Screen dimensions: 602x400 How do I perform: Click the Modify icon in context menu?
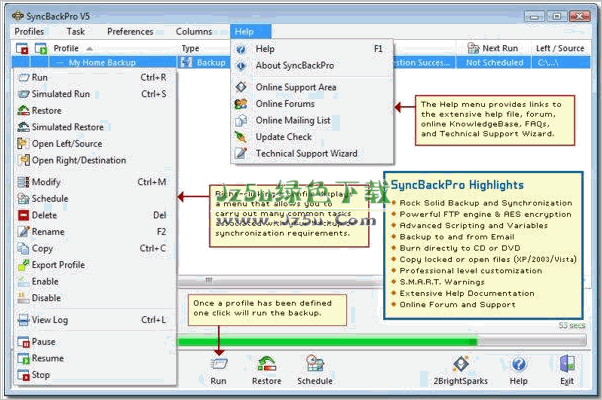[x=23, y=182]
